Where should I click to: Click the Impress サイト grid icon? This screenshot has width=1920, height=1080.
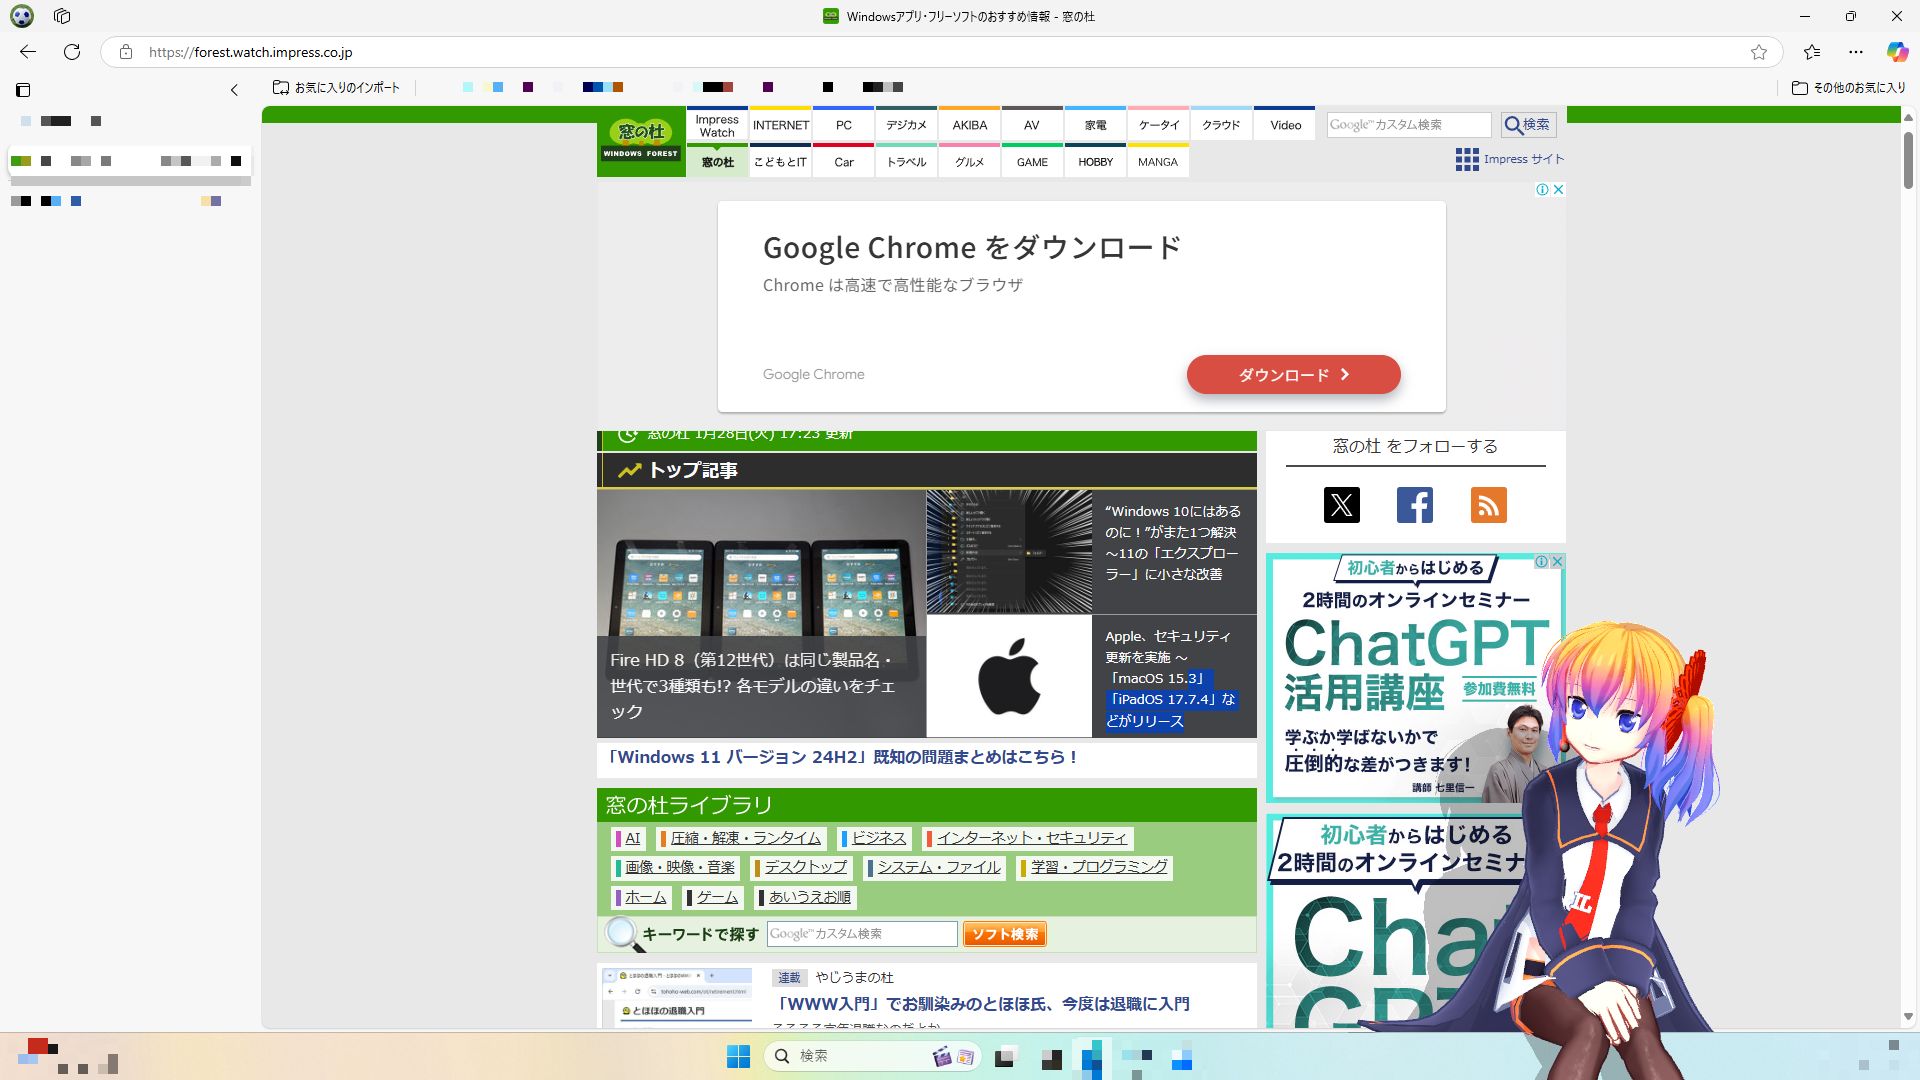click(1467, 159)
